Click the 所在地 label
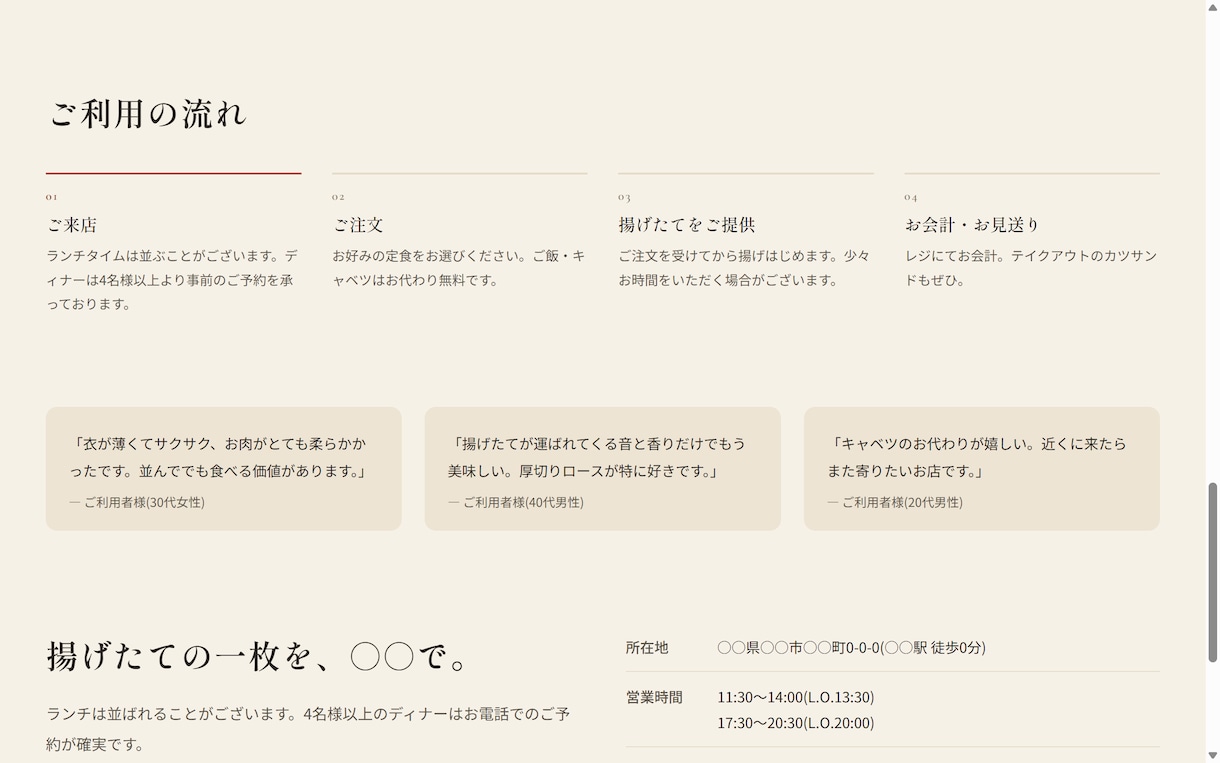Image resolution: width=1220 pixels, height=763 pixels. (647, 647)
